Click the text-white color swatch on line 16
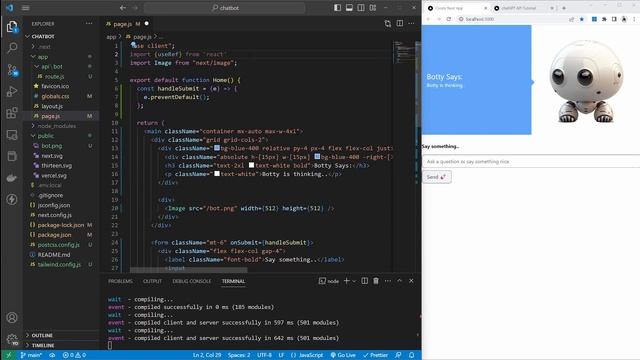The width and height of the screenshot is (640, 360). click(x=217, y=173)
